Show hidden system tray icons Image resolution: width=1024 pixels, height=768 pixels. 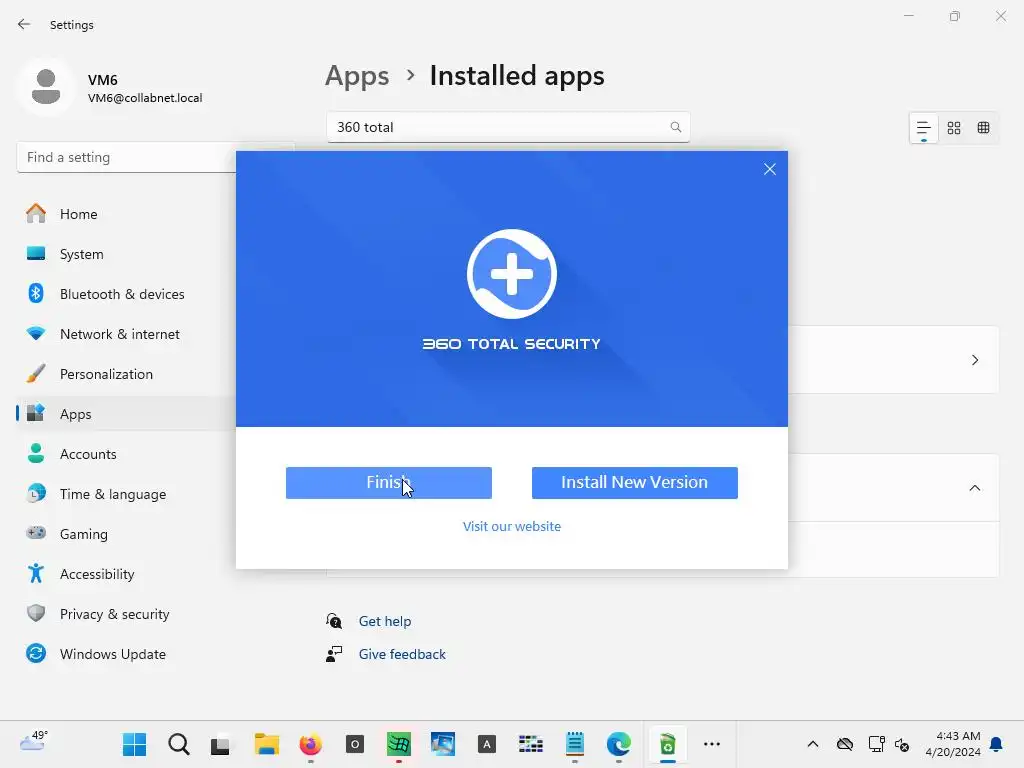pos(813,744)
